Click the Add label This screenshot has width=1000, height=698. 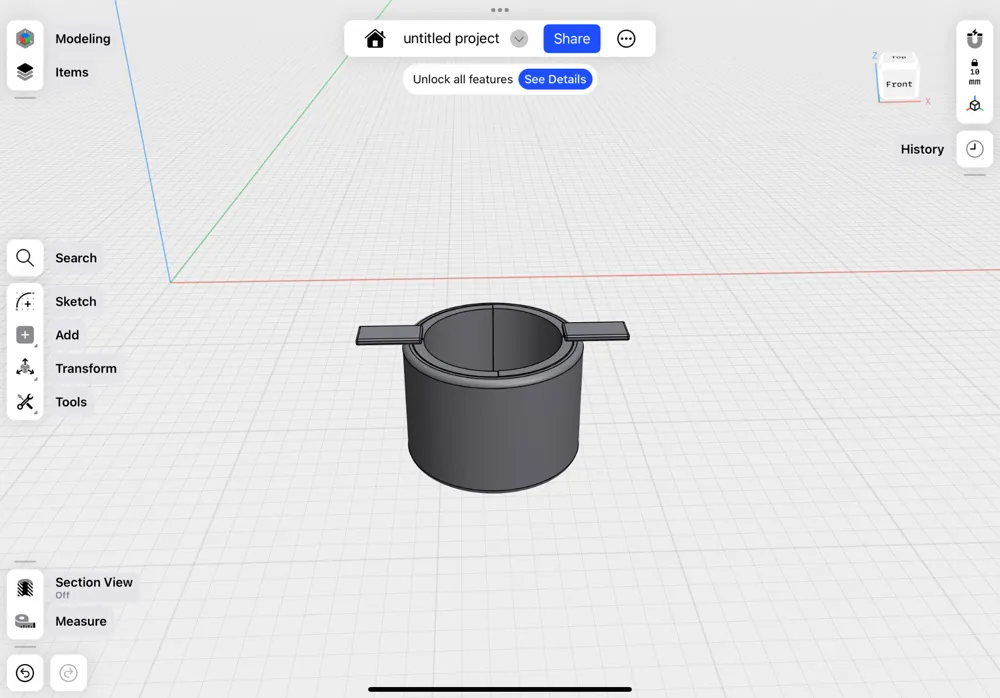pos(67,335)
